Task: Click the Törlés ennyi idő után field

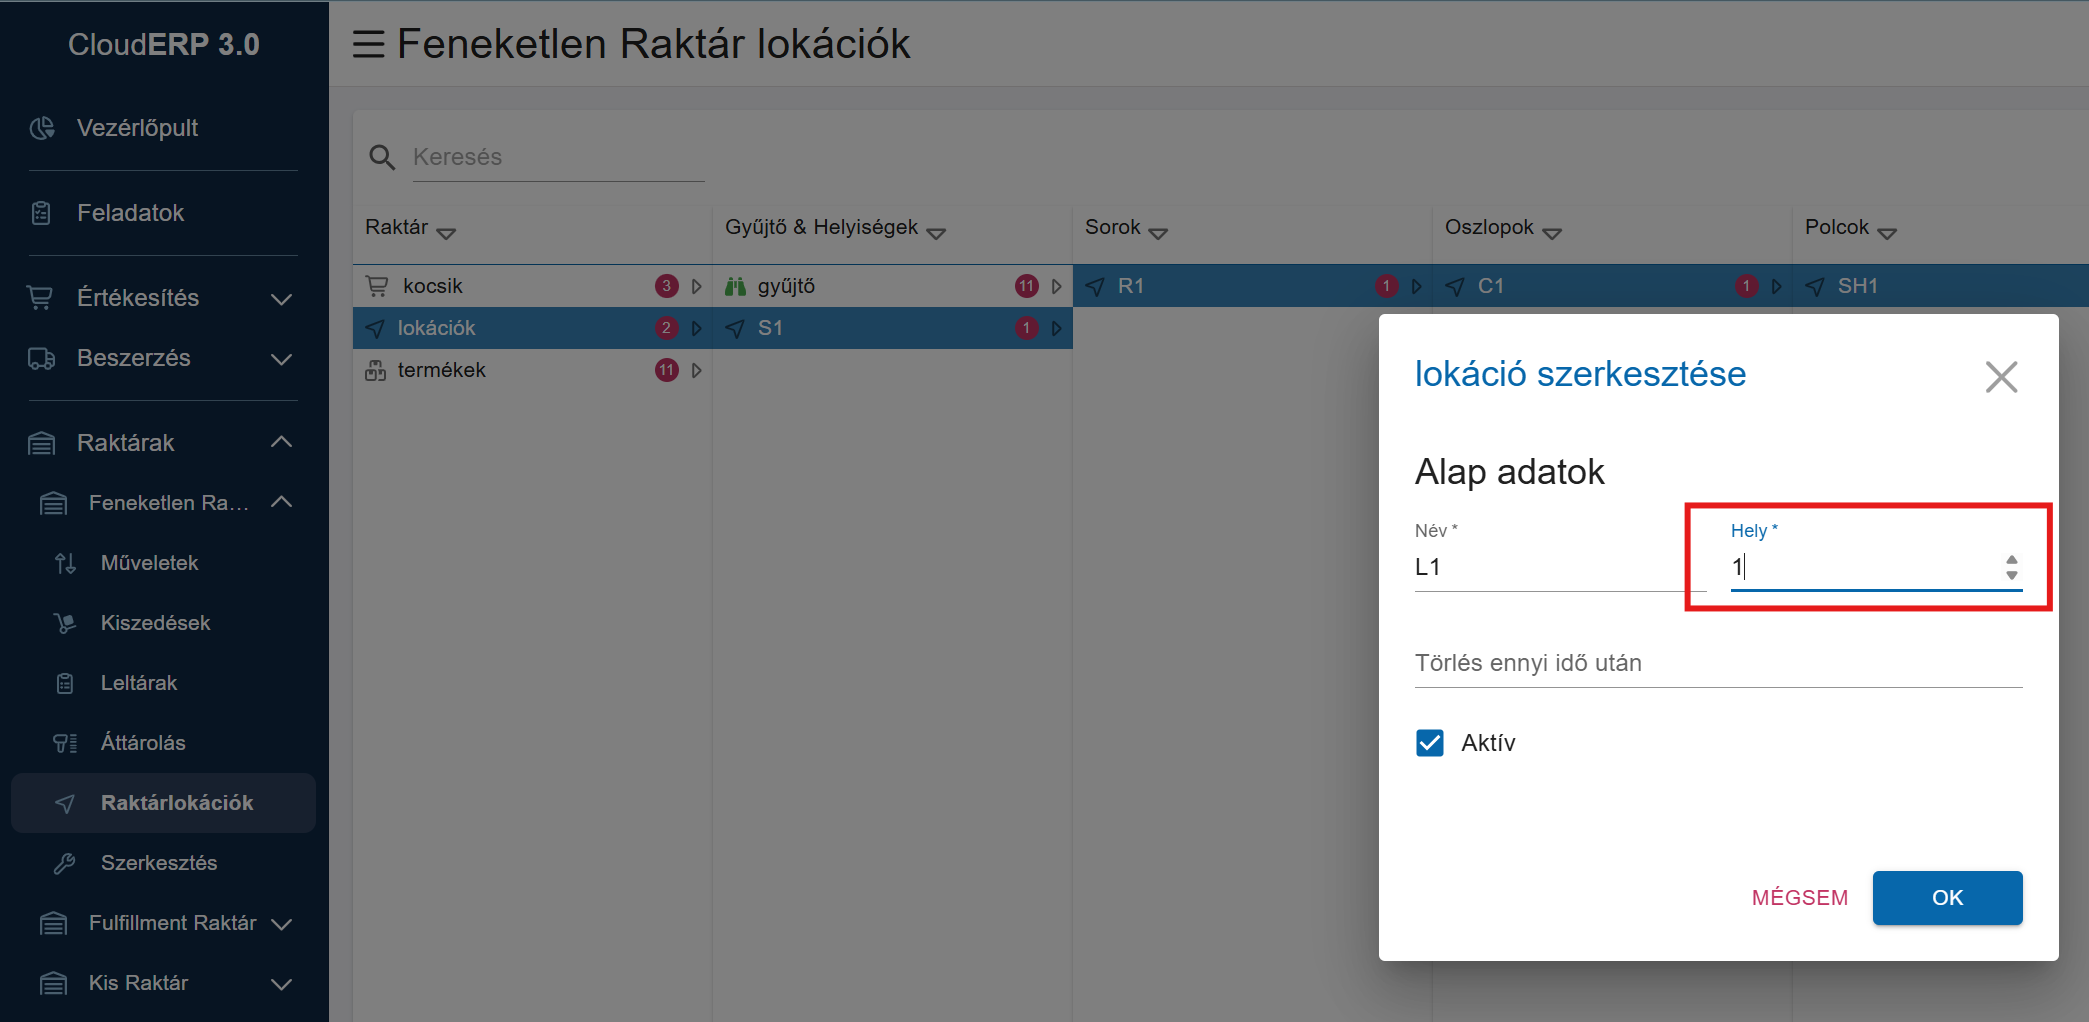Action: coord(1717,664)
